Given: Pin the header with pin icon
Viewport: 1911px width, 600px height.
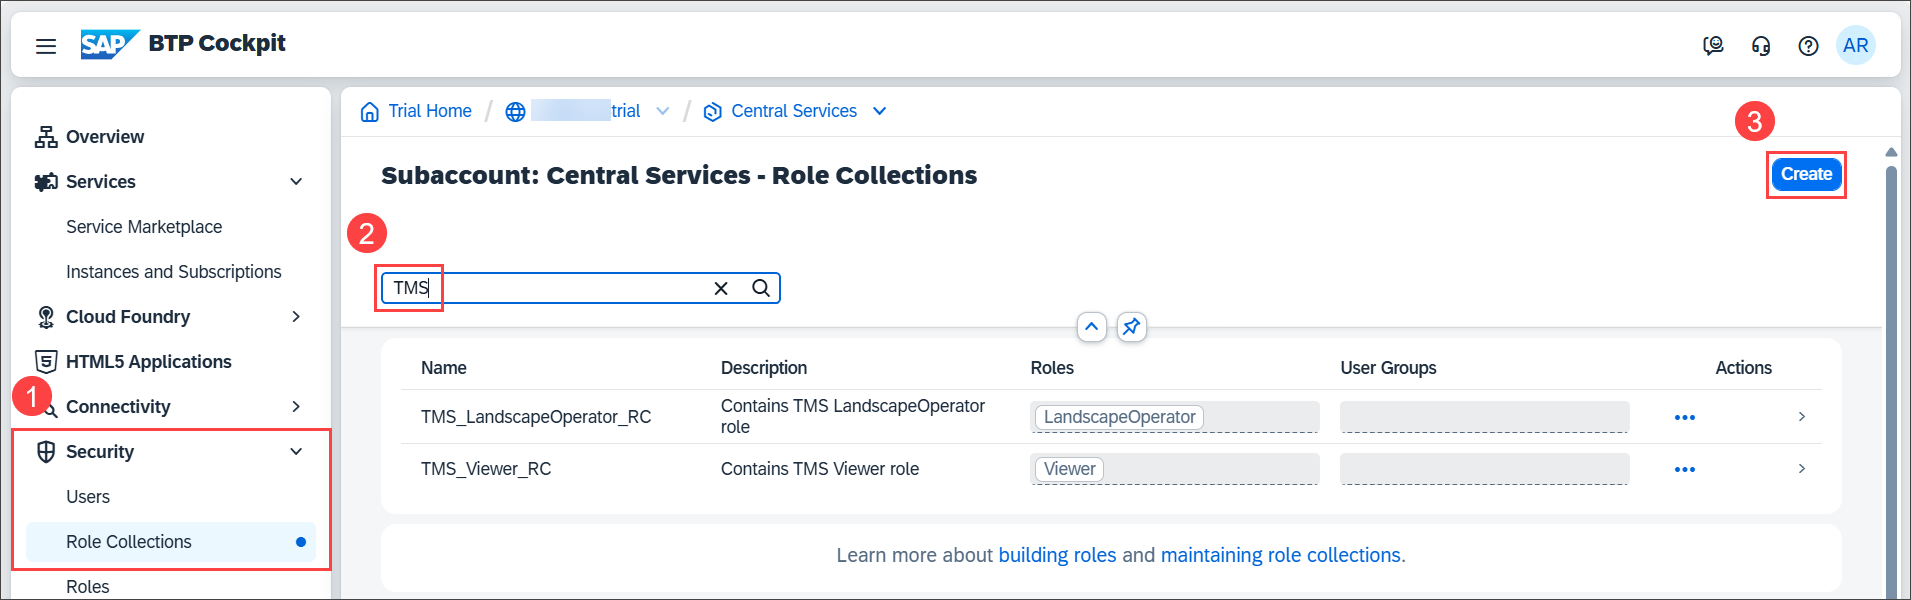Looking at the screenshot, I should pyautogui.click(x=1131, y=327).
